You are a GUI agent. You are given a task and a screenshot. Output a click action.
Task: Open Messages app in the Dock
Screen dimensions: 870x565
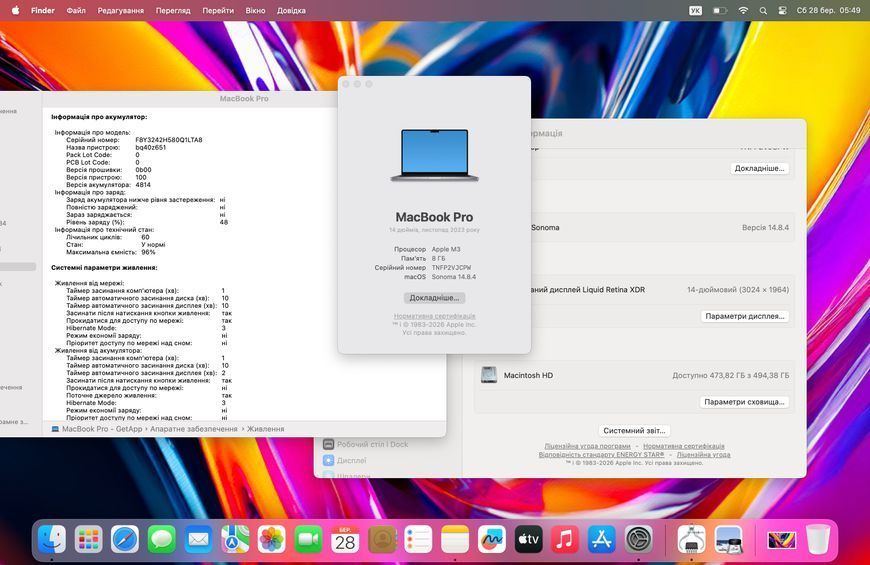tap(161, 539)
